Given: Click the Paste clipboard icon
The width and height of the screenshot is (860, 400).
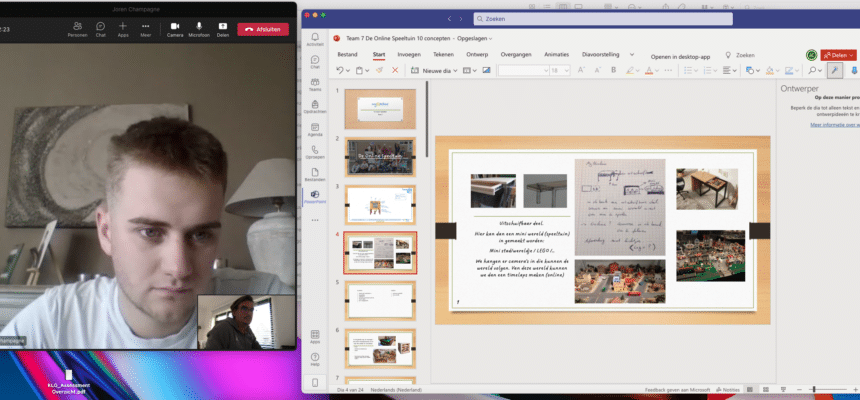Looking at the screenshot, I should [359, 70].
